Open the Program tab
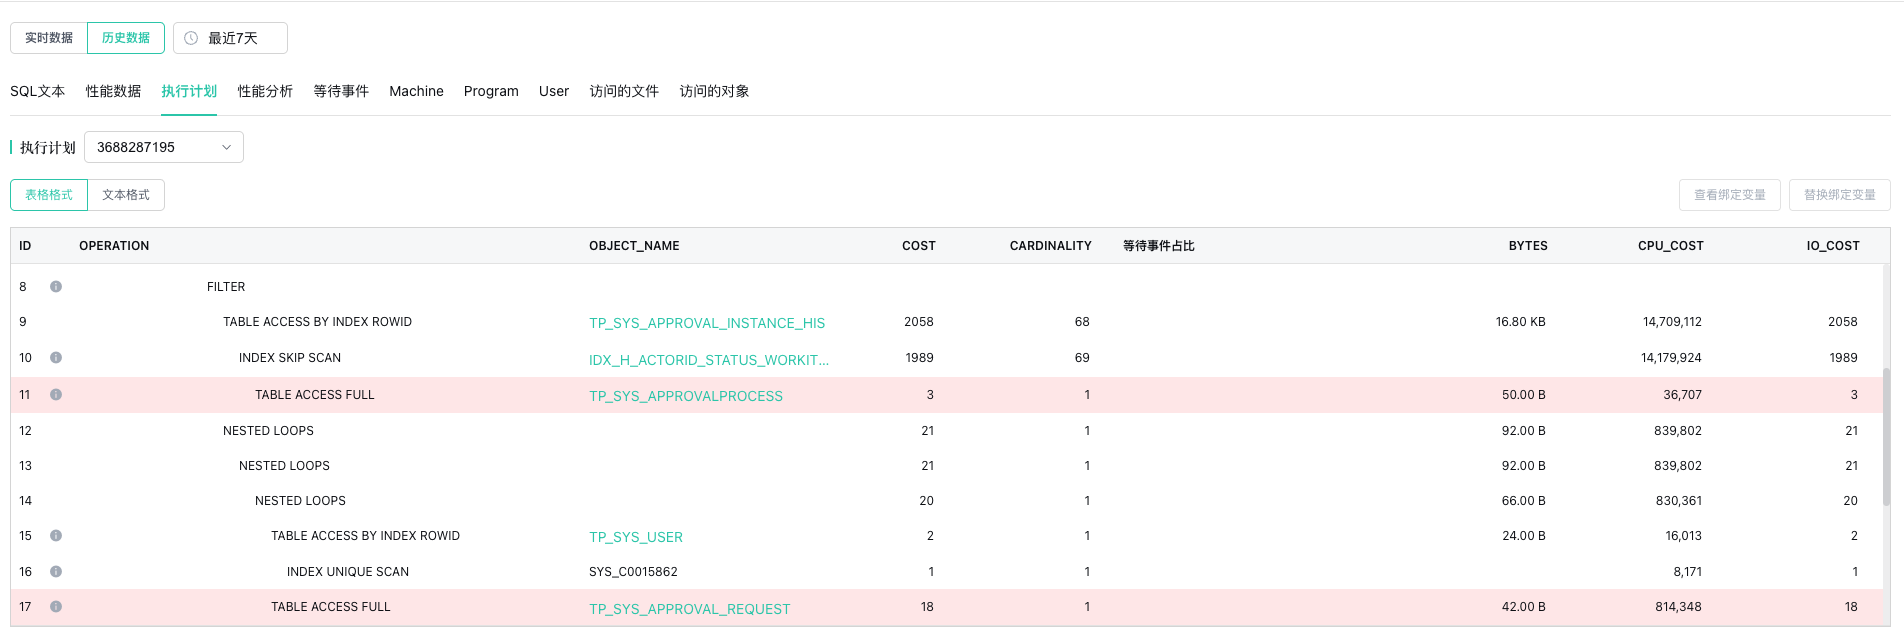Image resolution: width=1904 pixels, height=641 pixels. click(x=491, y=91)
